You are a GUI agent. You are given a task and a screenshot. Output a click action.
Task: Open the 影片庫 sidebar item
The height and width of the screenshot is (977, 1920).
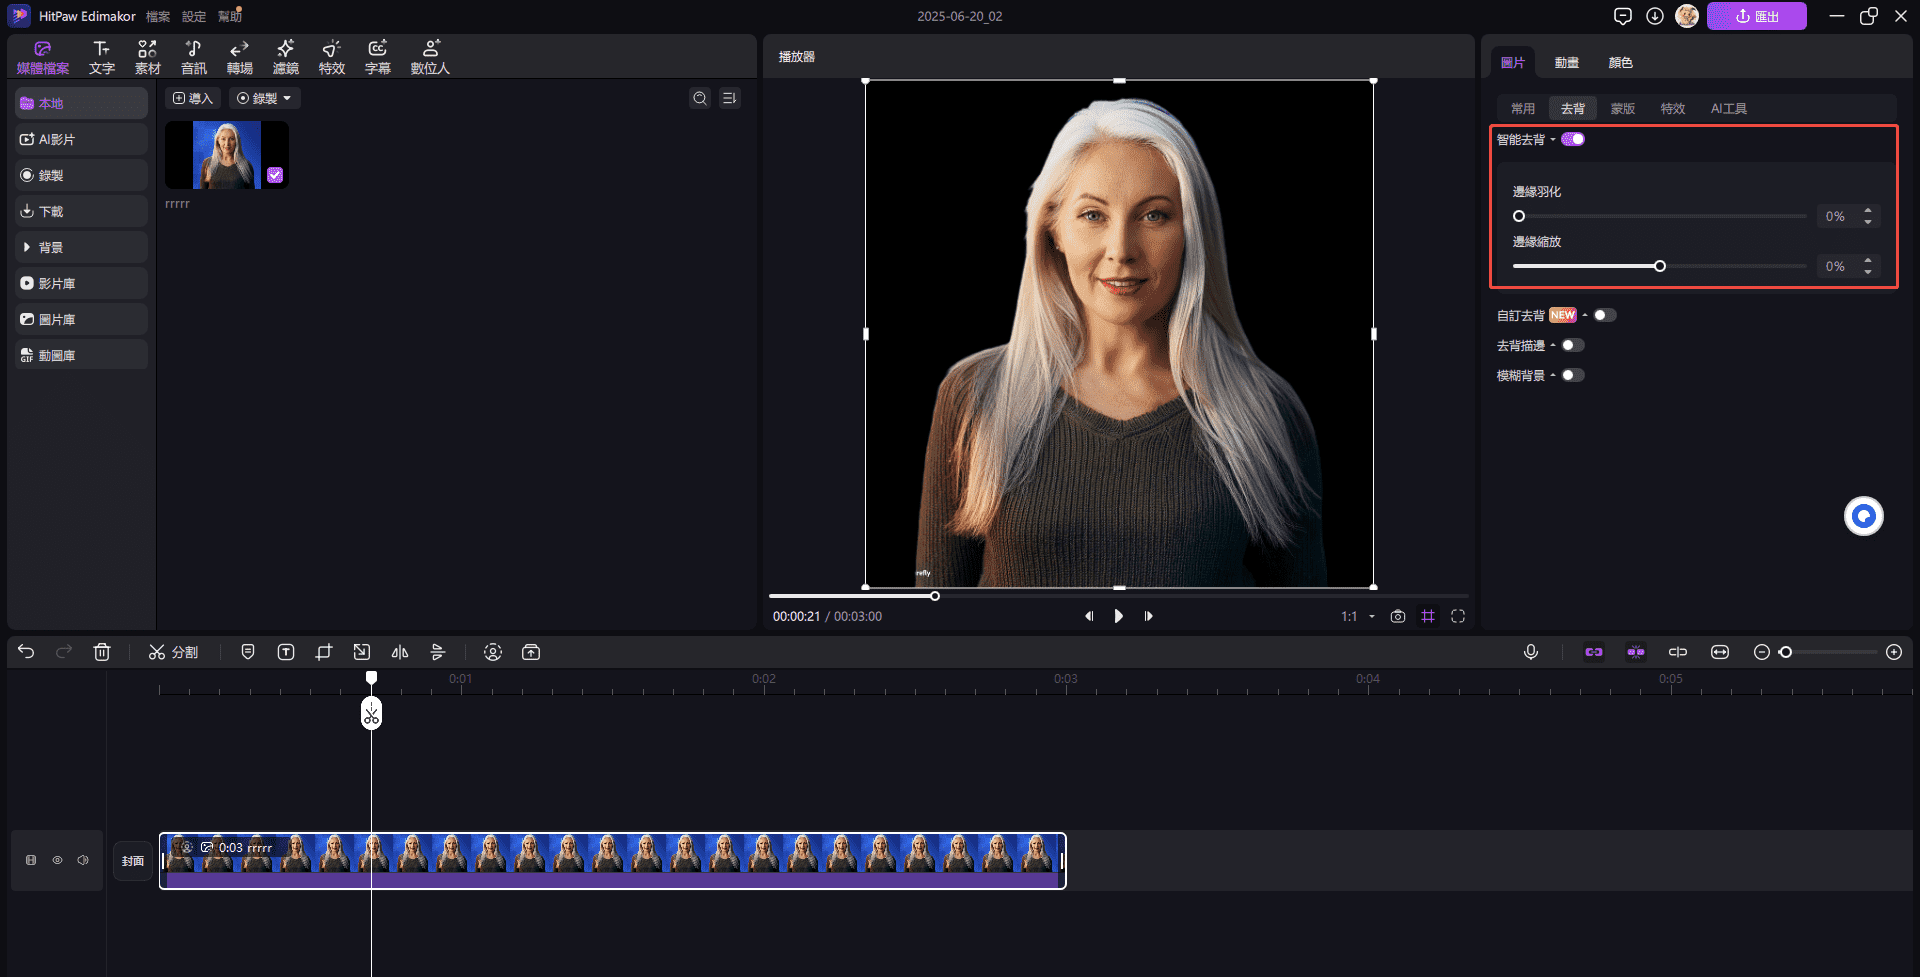pos(81,283)
